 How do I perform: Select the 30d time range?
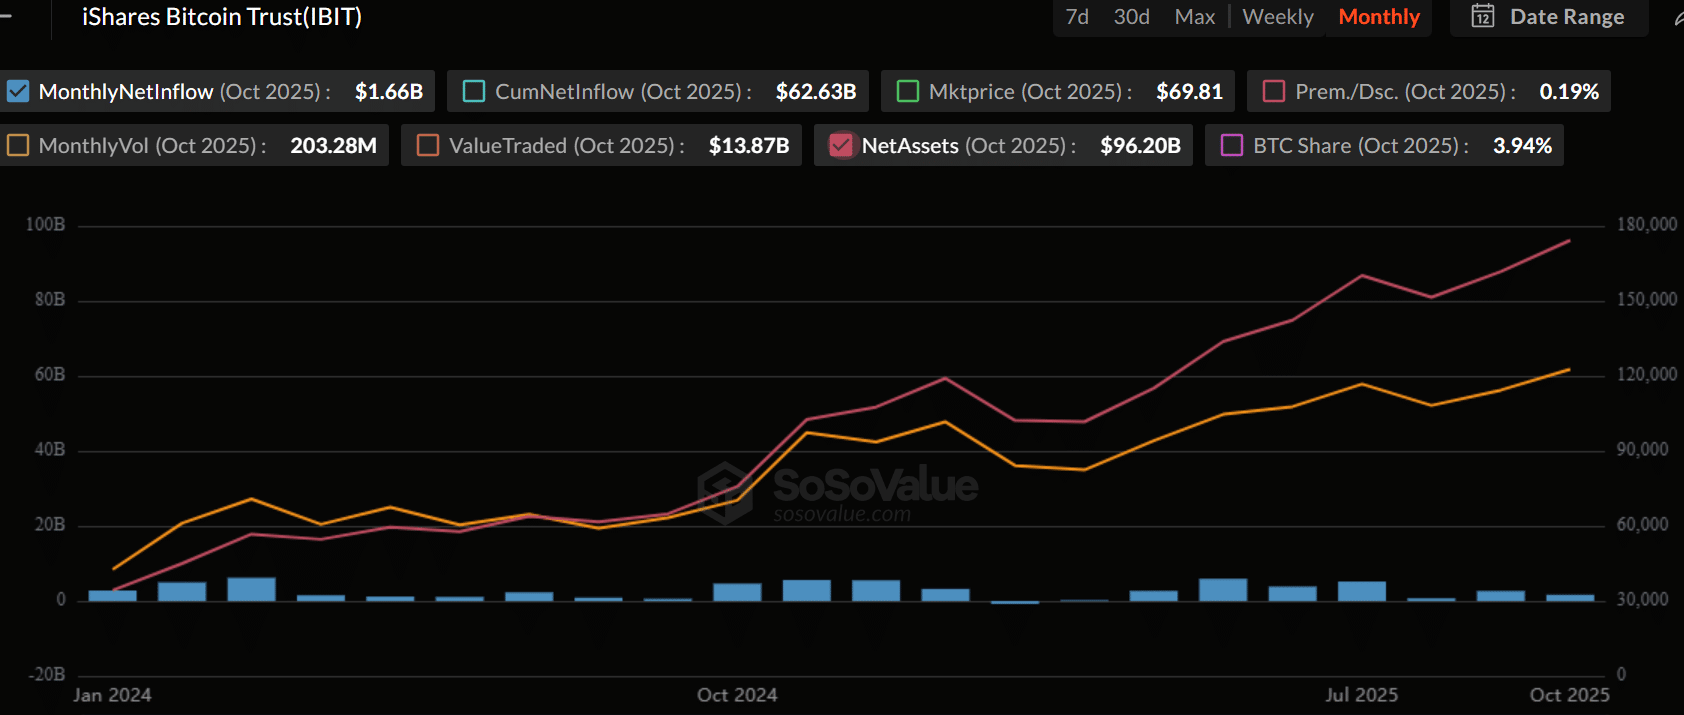(x=1131, y=17)
